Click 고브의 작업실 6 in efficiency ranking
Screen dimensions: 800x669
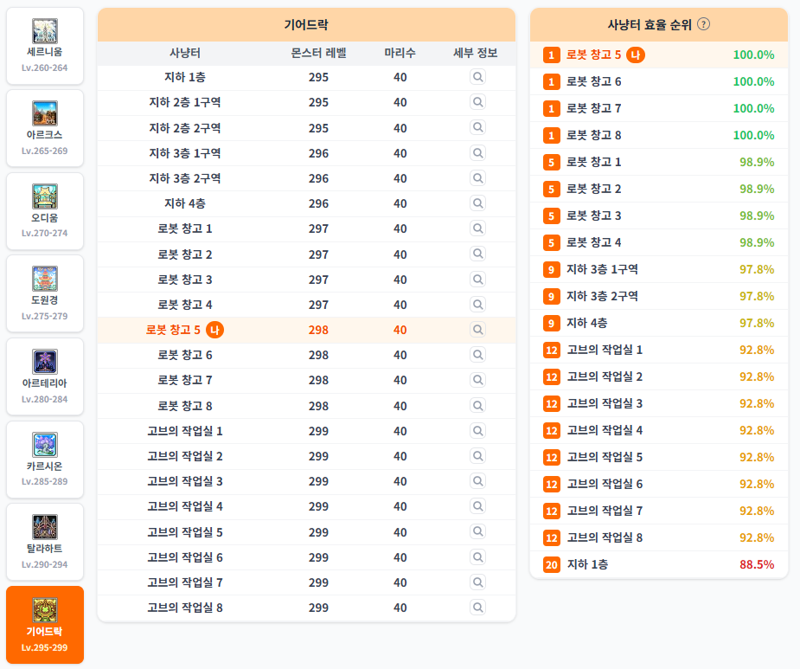659,484
